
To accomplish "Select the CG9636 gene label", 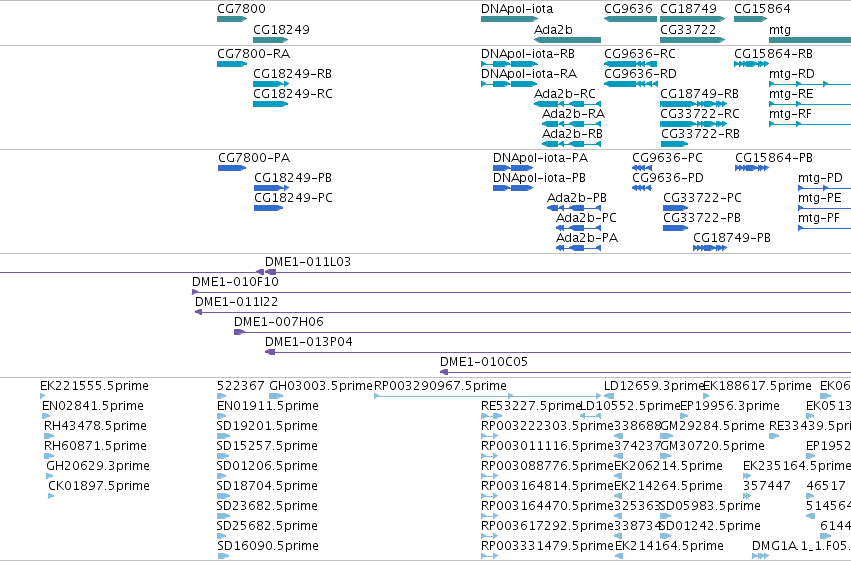I will tap(628, 9).
